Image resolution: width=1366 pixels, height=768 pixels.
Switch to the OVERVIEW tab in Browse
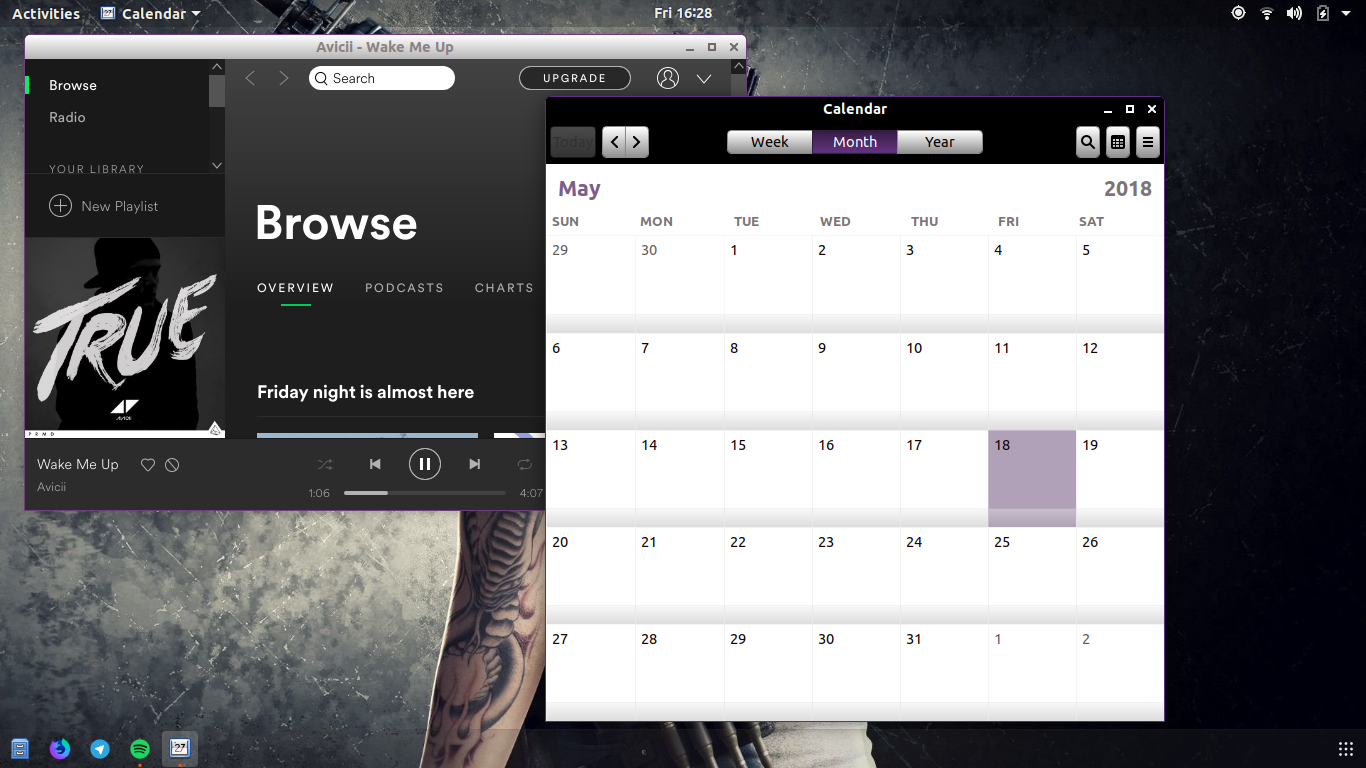click(x=295, y=288)
